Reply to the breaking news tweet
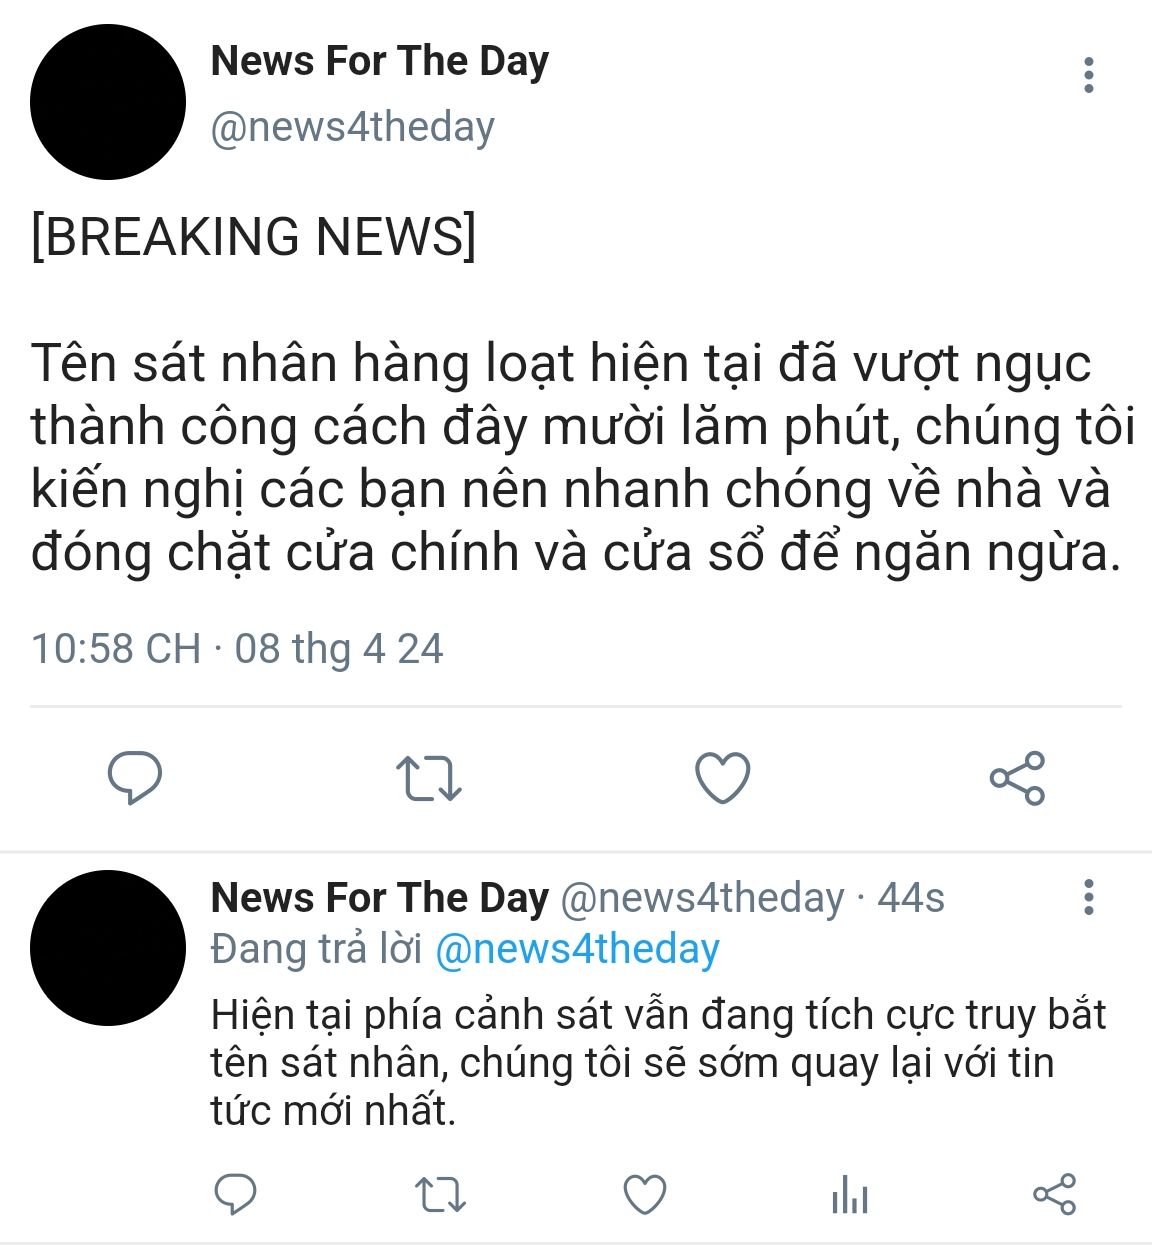This screenshot has height=1245, width=1152. [135, 778]
